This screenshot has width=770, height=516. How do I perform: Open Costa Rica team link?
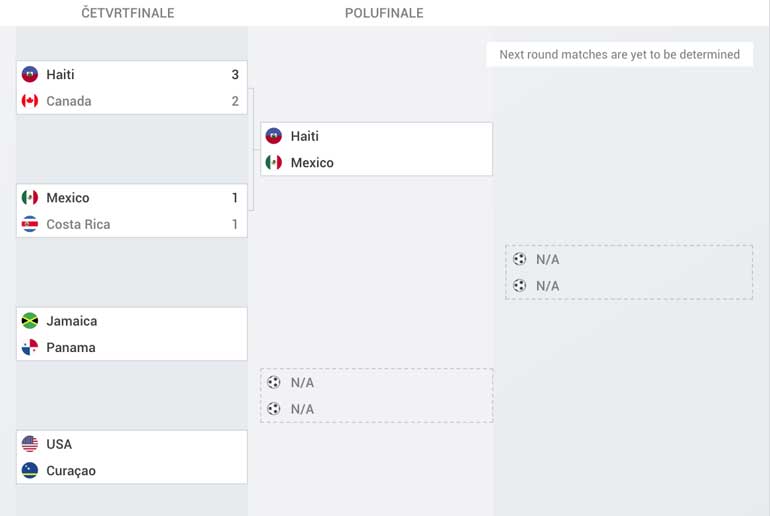tap(78, 224)
